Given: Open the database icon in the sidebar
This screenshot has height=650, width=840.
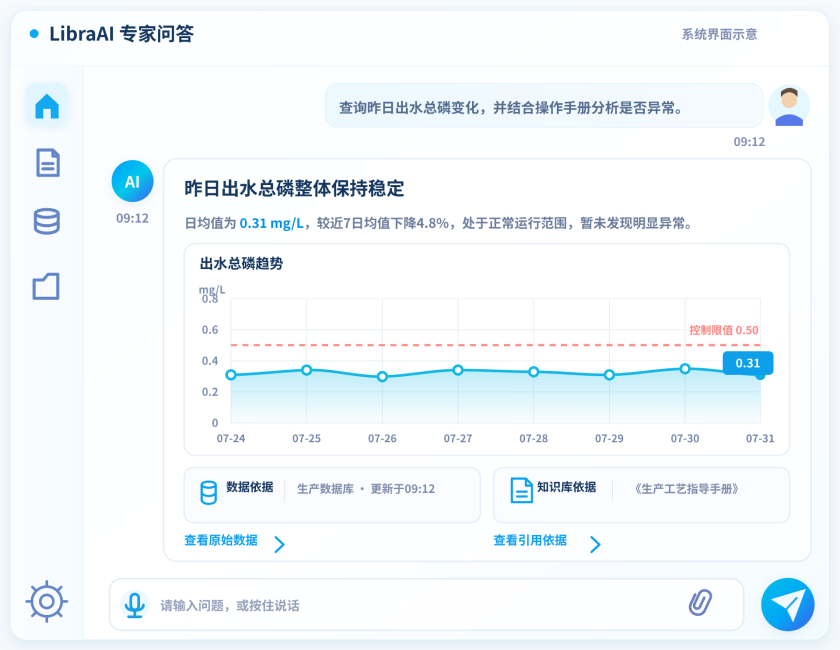Looking at the screenshot, I should (x=47, y=221).
